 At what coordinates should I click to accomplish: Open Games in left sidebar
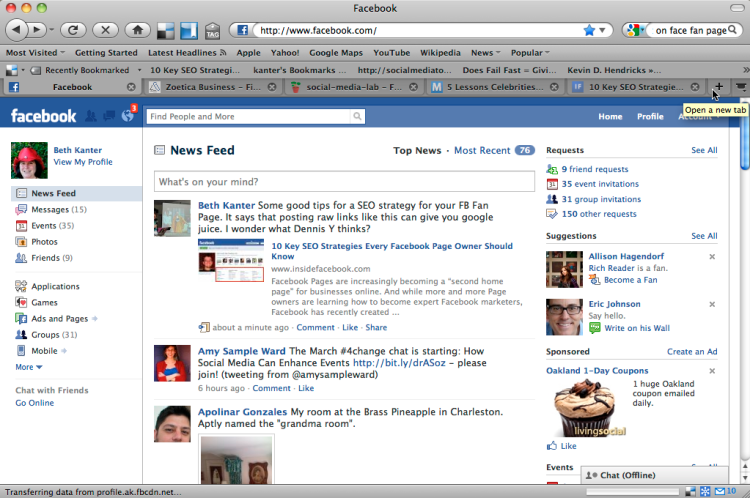click(44, 302)
